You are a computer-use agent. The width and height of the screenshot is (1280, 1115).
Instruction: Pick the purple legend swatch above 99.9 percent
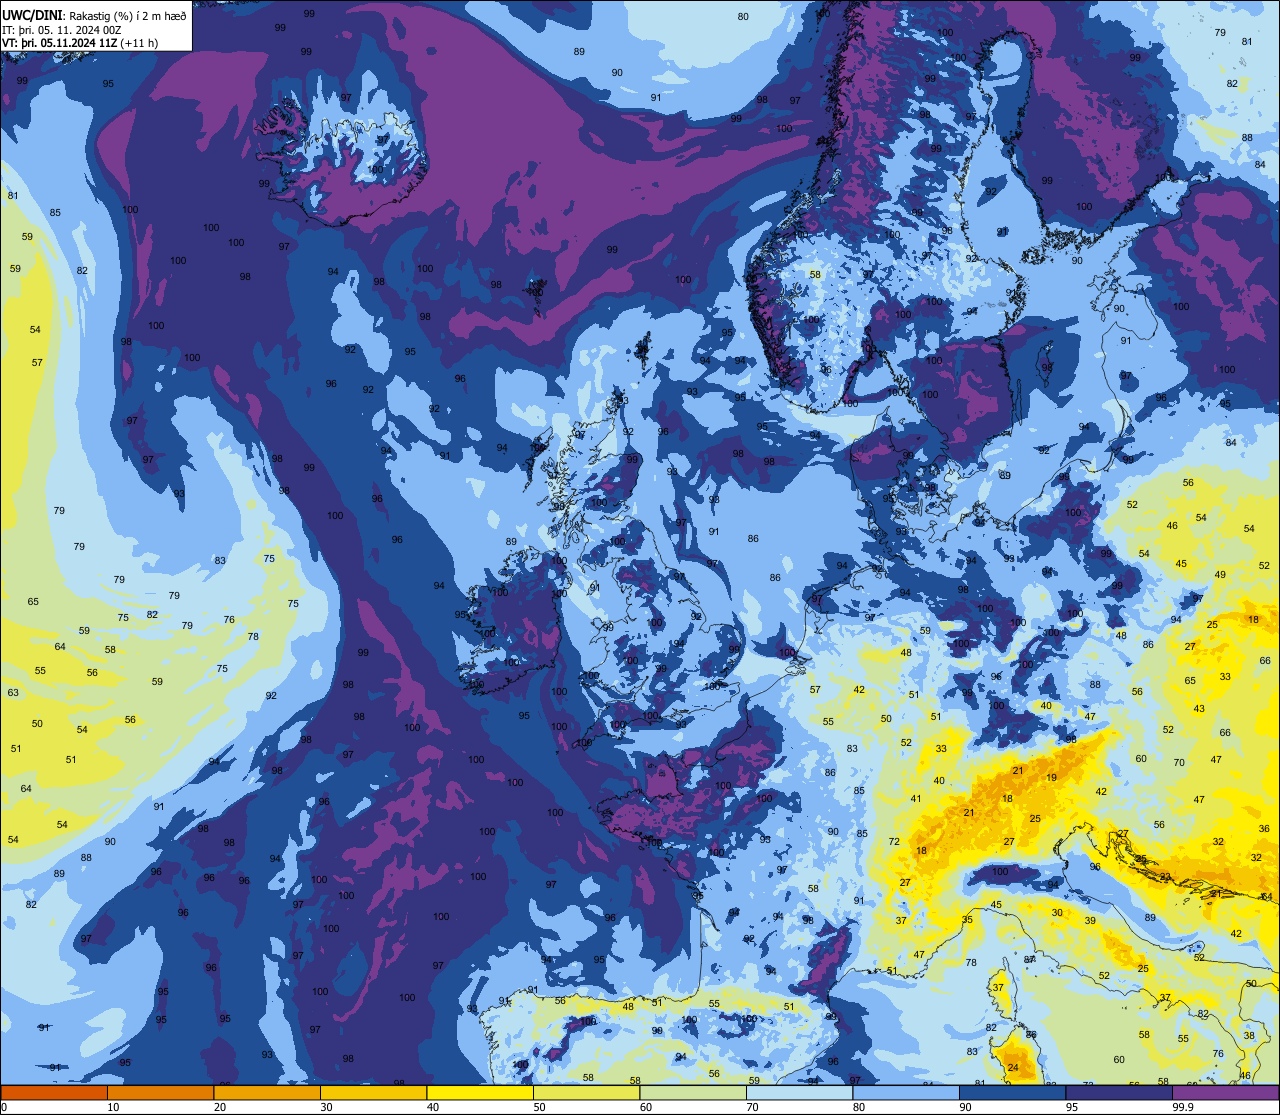pyautogui.click(x=1225, y=1093)
